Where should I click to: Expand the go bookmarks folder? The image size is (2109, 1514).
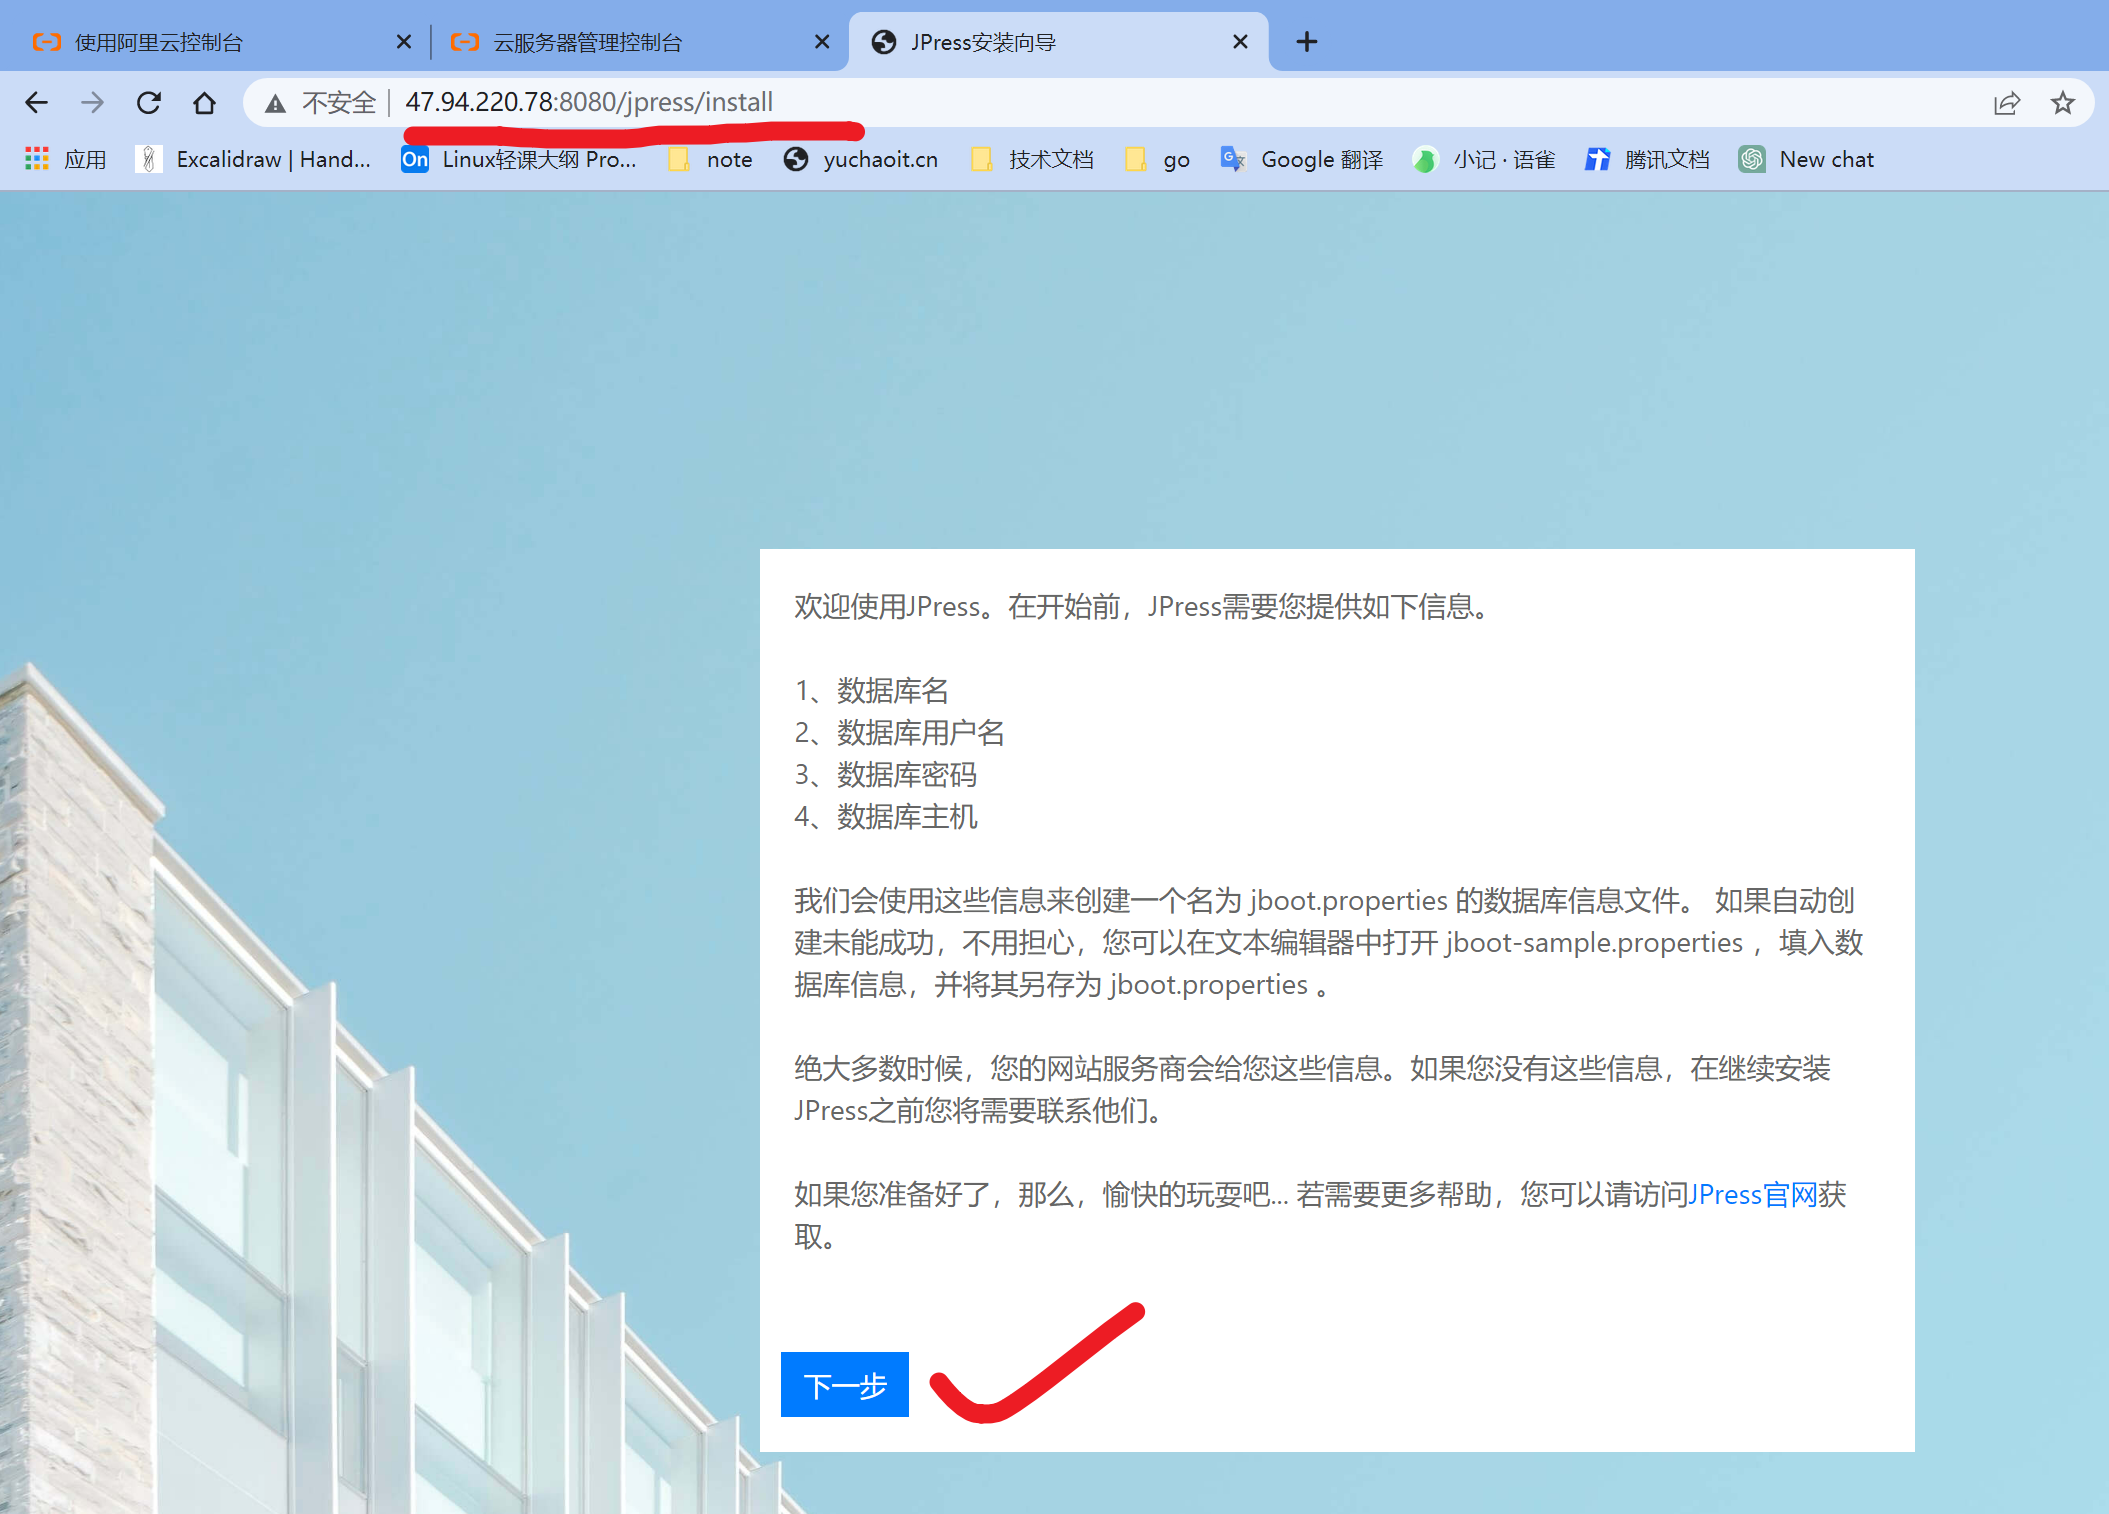point(1158,159)
